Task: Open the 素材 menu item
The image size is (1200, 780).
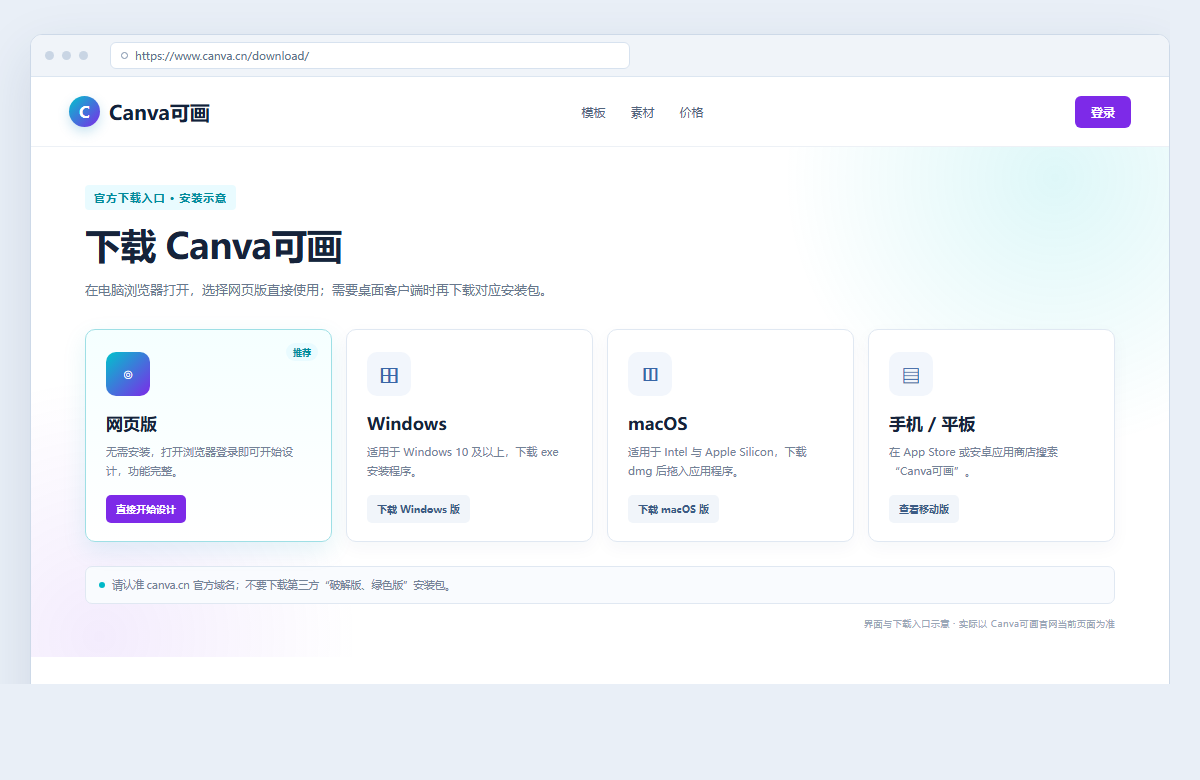Action: pyautogui.click(x=642, y=113)
